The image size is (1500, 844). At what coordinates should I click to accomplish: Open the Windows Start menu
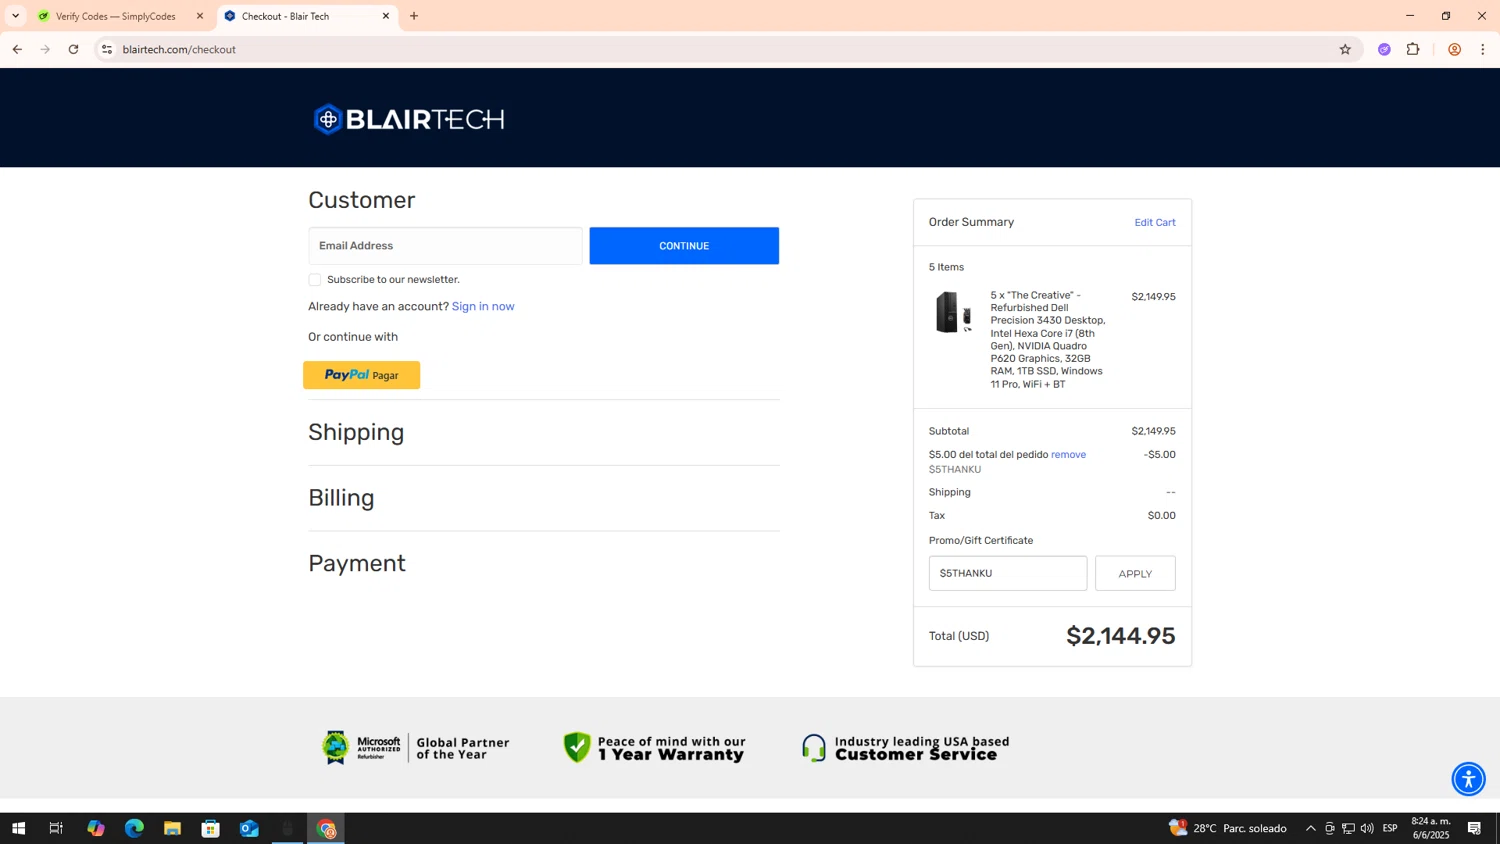click(18, 828)
